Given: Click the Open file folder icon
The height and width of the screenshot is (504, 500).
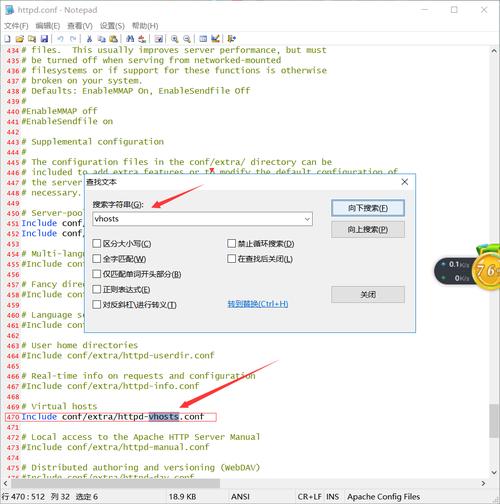Looking at the screenshot, I should pyautogui.click(x=20, y=39).
